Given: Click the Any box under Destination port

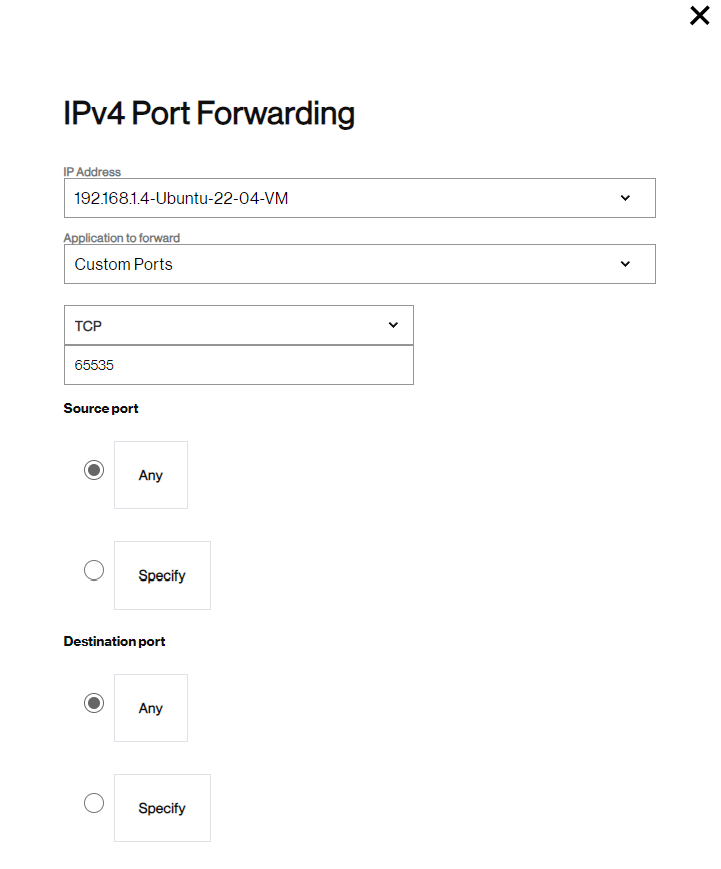Looking at the screenshot, I should click(x=151, y=708).
